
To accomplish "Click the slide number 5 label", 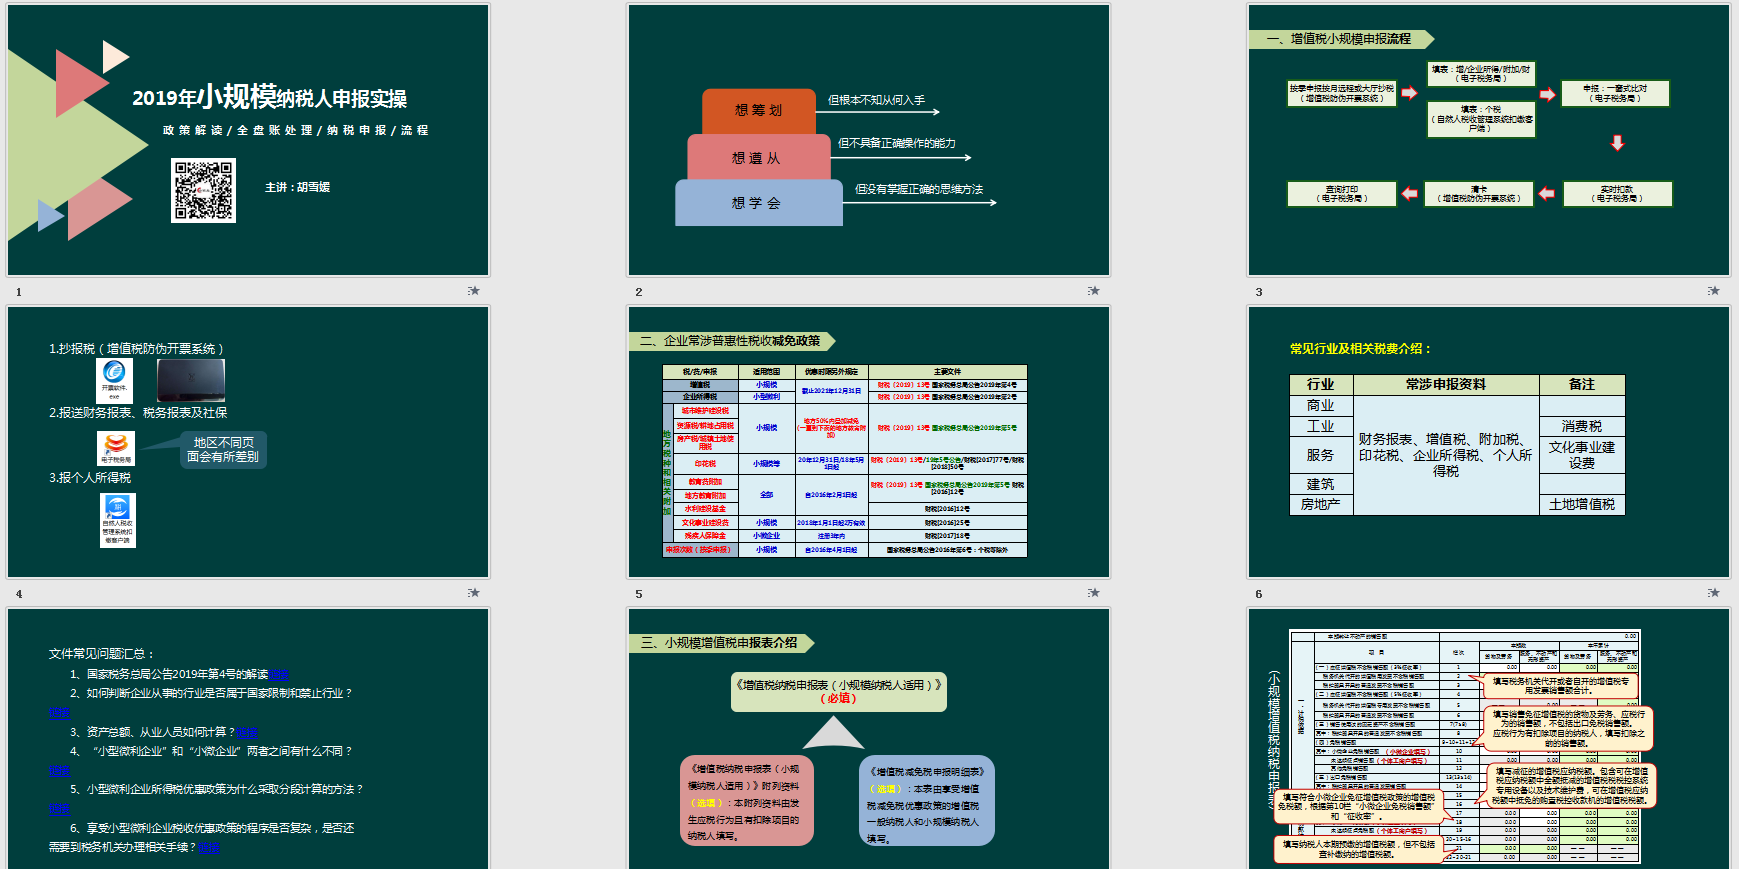I will pyautogui.click(x=639, y=594).
